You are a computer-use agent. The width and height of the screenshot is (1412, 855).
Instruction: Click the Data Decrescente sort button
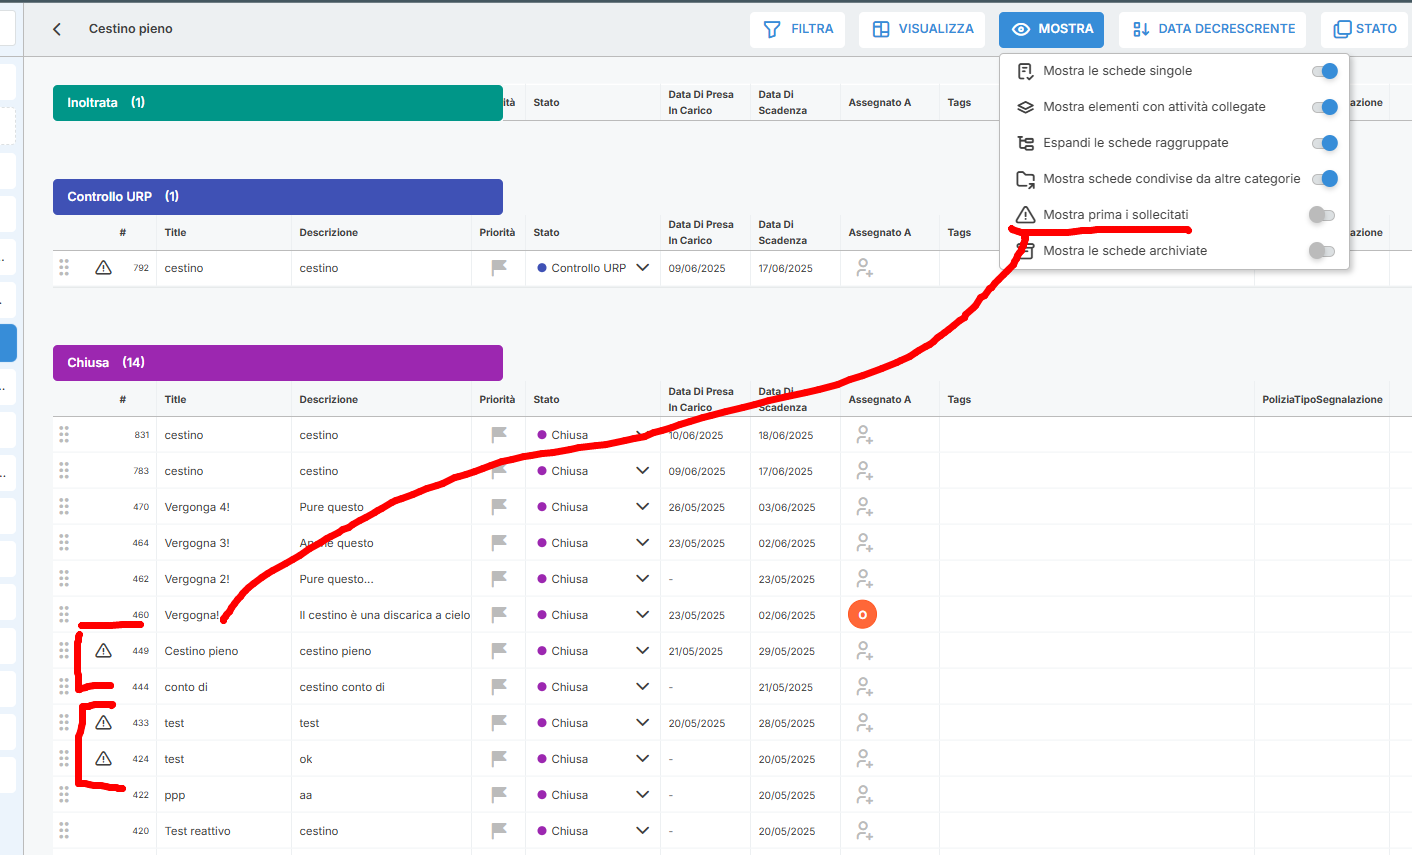click(1213, 29)
